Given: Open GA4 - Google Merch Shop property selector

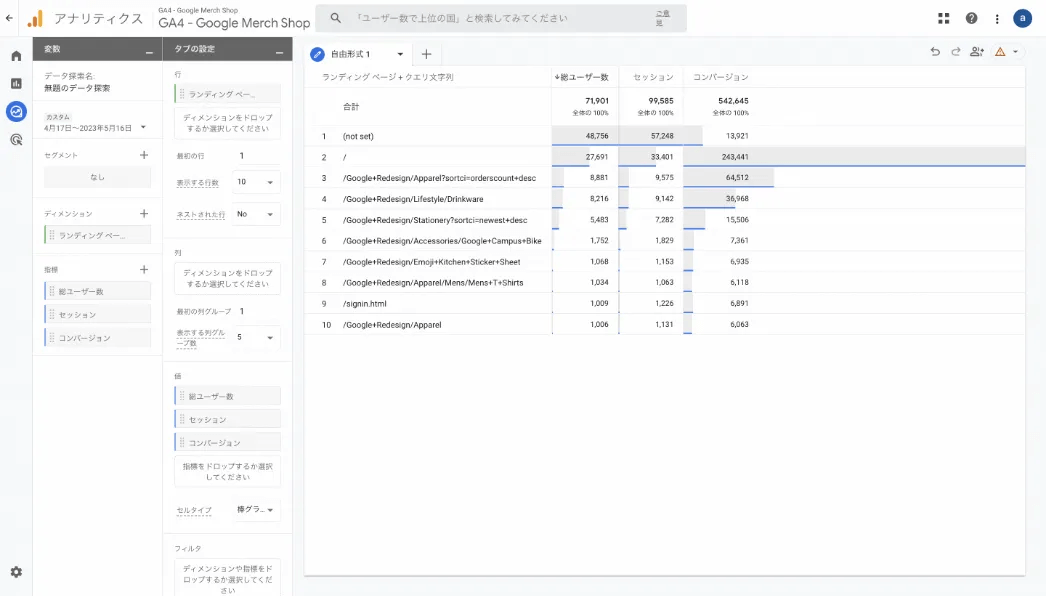Looking at the screenshot, I should (234, 19).
